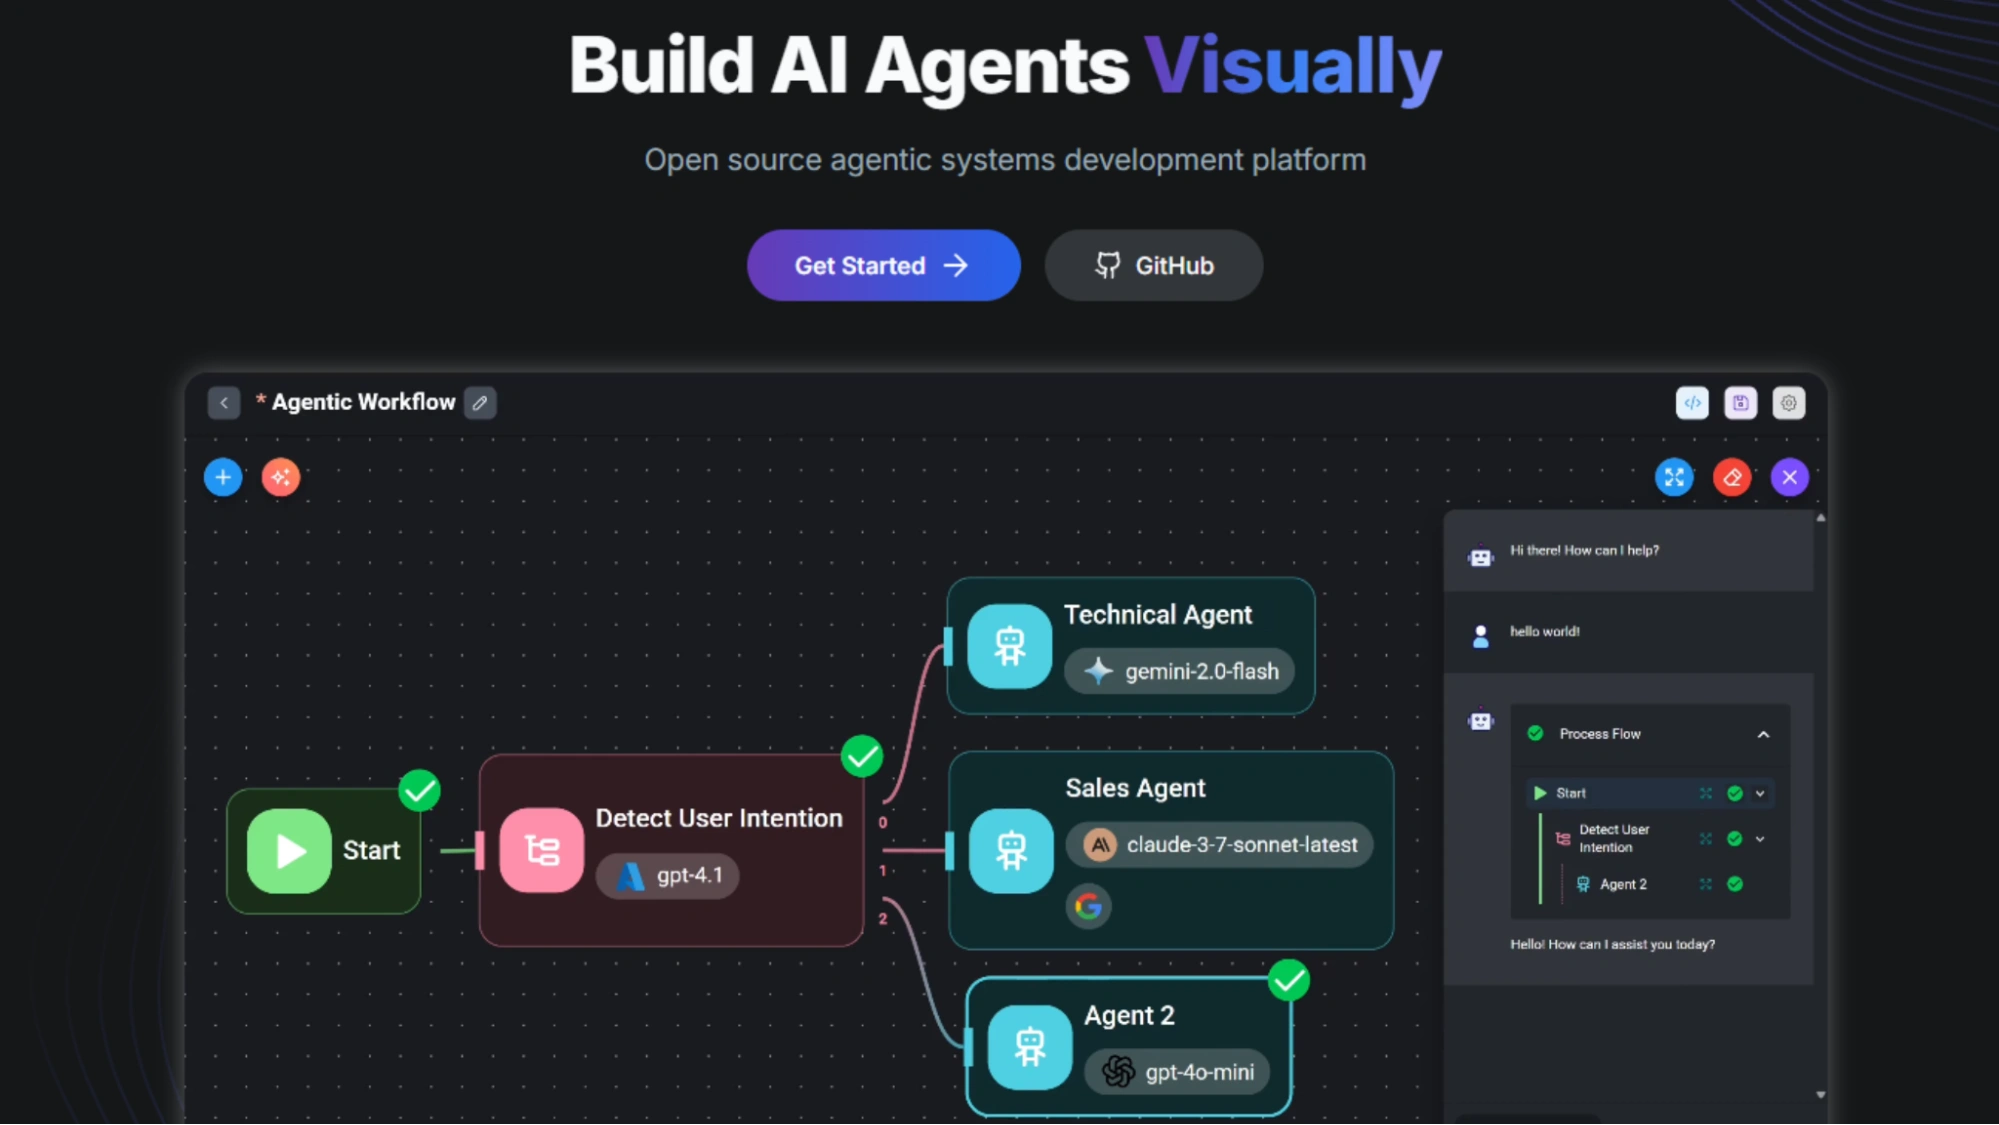Image resolution: width=1999 pixels, height=1125 pixels.
Task: Expand chat panel with the blue fullscreen icon
Action: point(1674,477)
